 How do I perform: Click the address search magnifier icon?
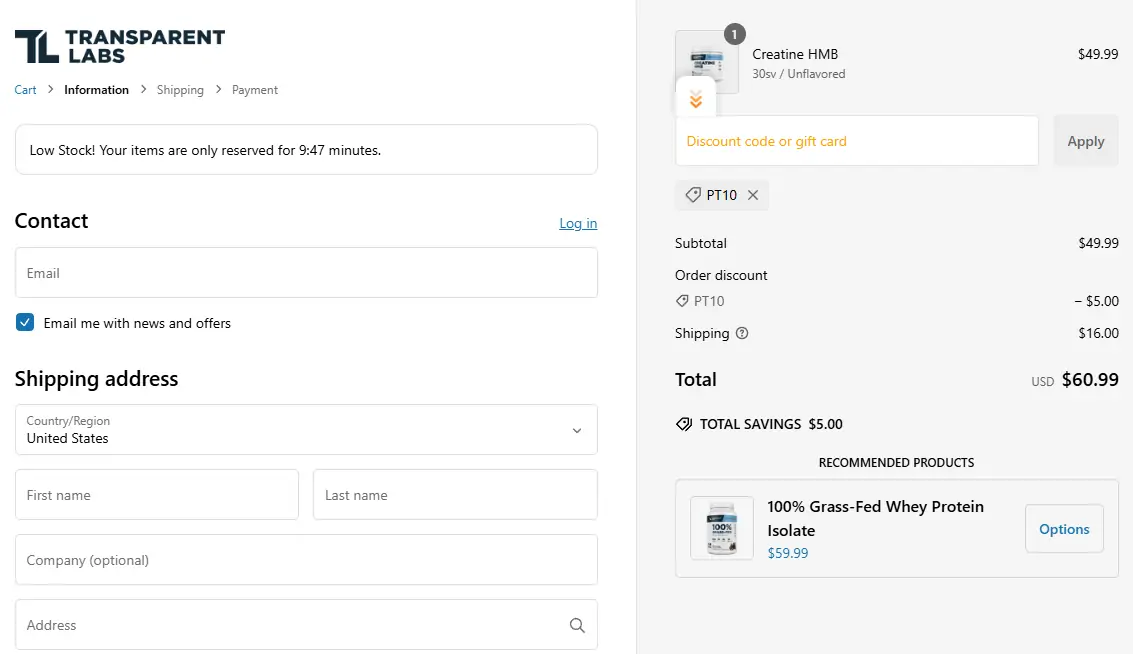pyautogui.click(x=577, y=625)
